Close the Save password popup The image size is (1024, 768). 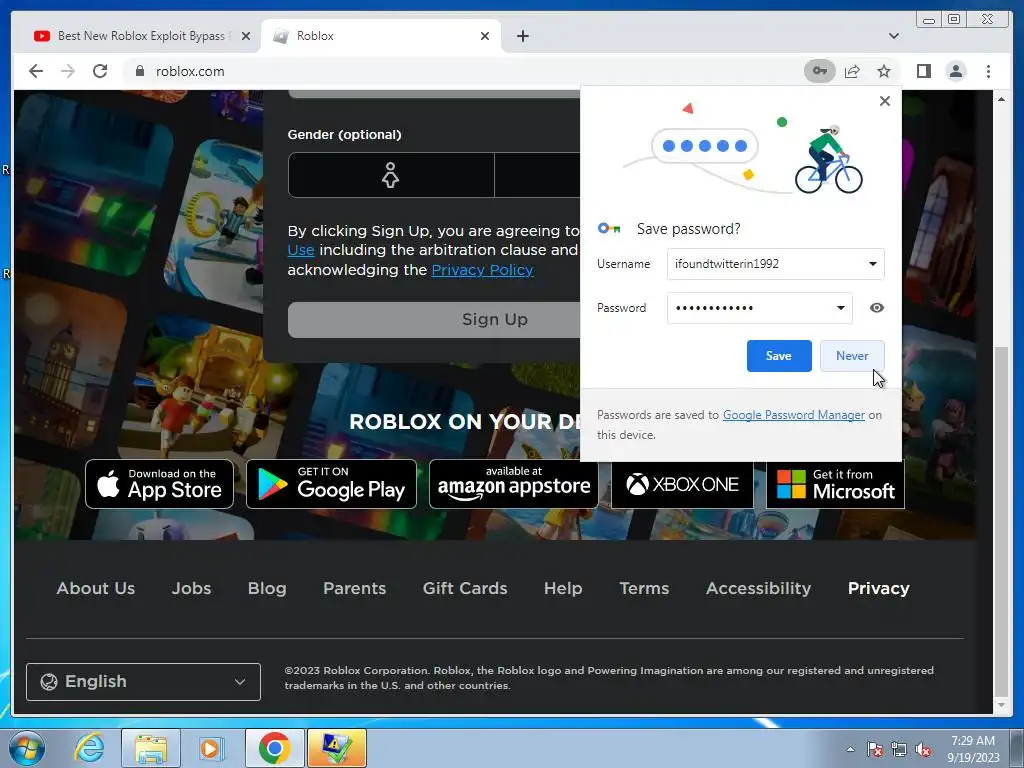[884, 101]
